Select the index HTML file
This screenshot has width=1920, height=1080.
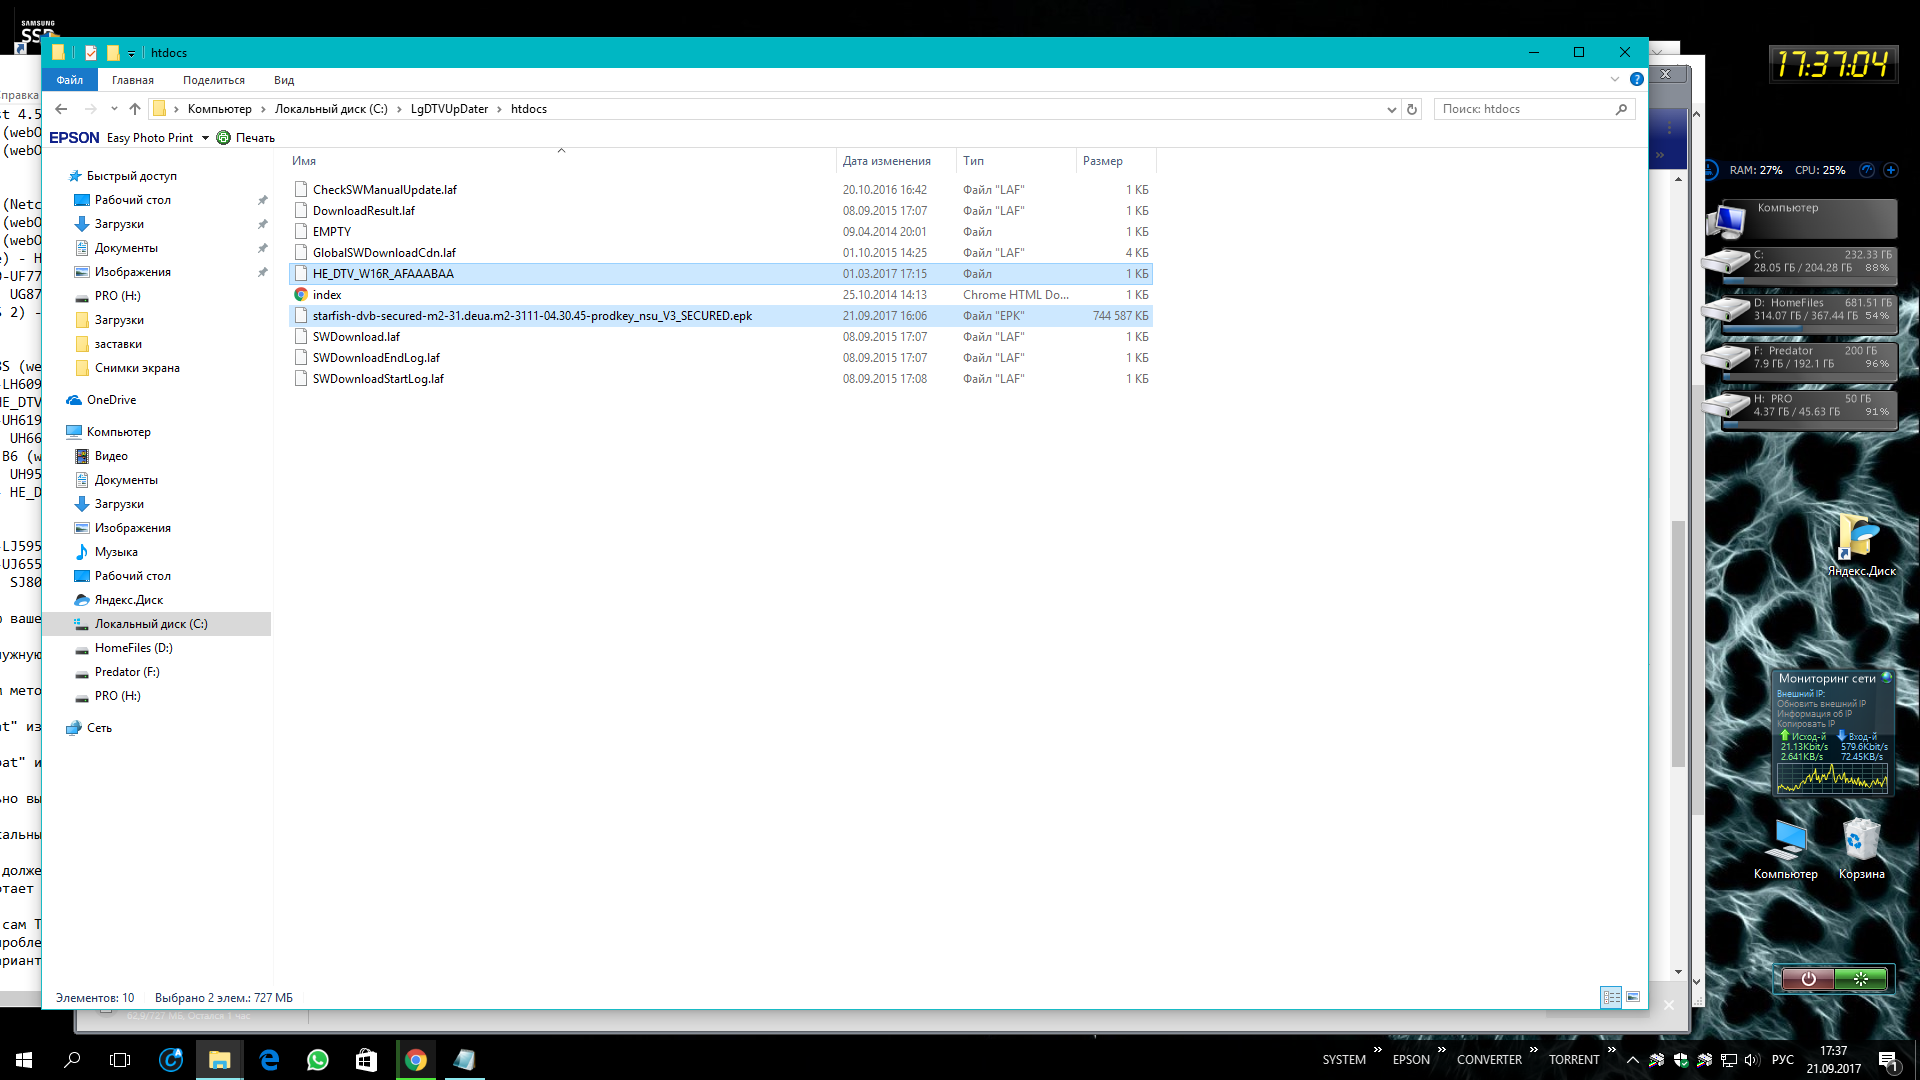pos(327,295)
